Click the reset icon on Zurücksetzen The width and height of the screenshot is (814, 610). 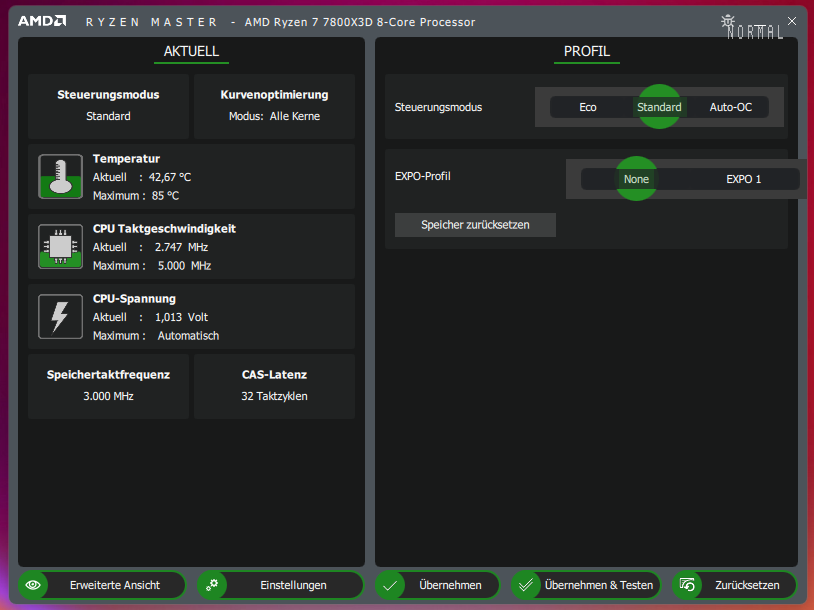687,585
